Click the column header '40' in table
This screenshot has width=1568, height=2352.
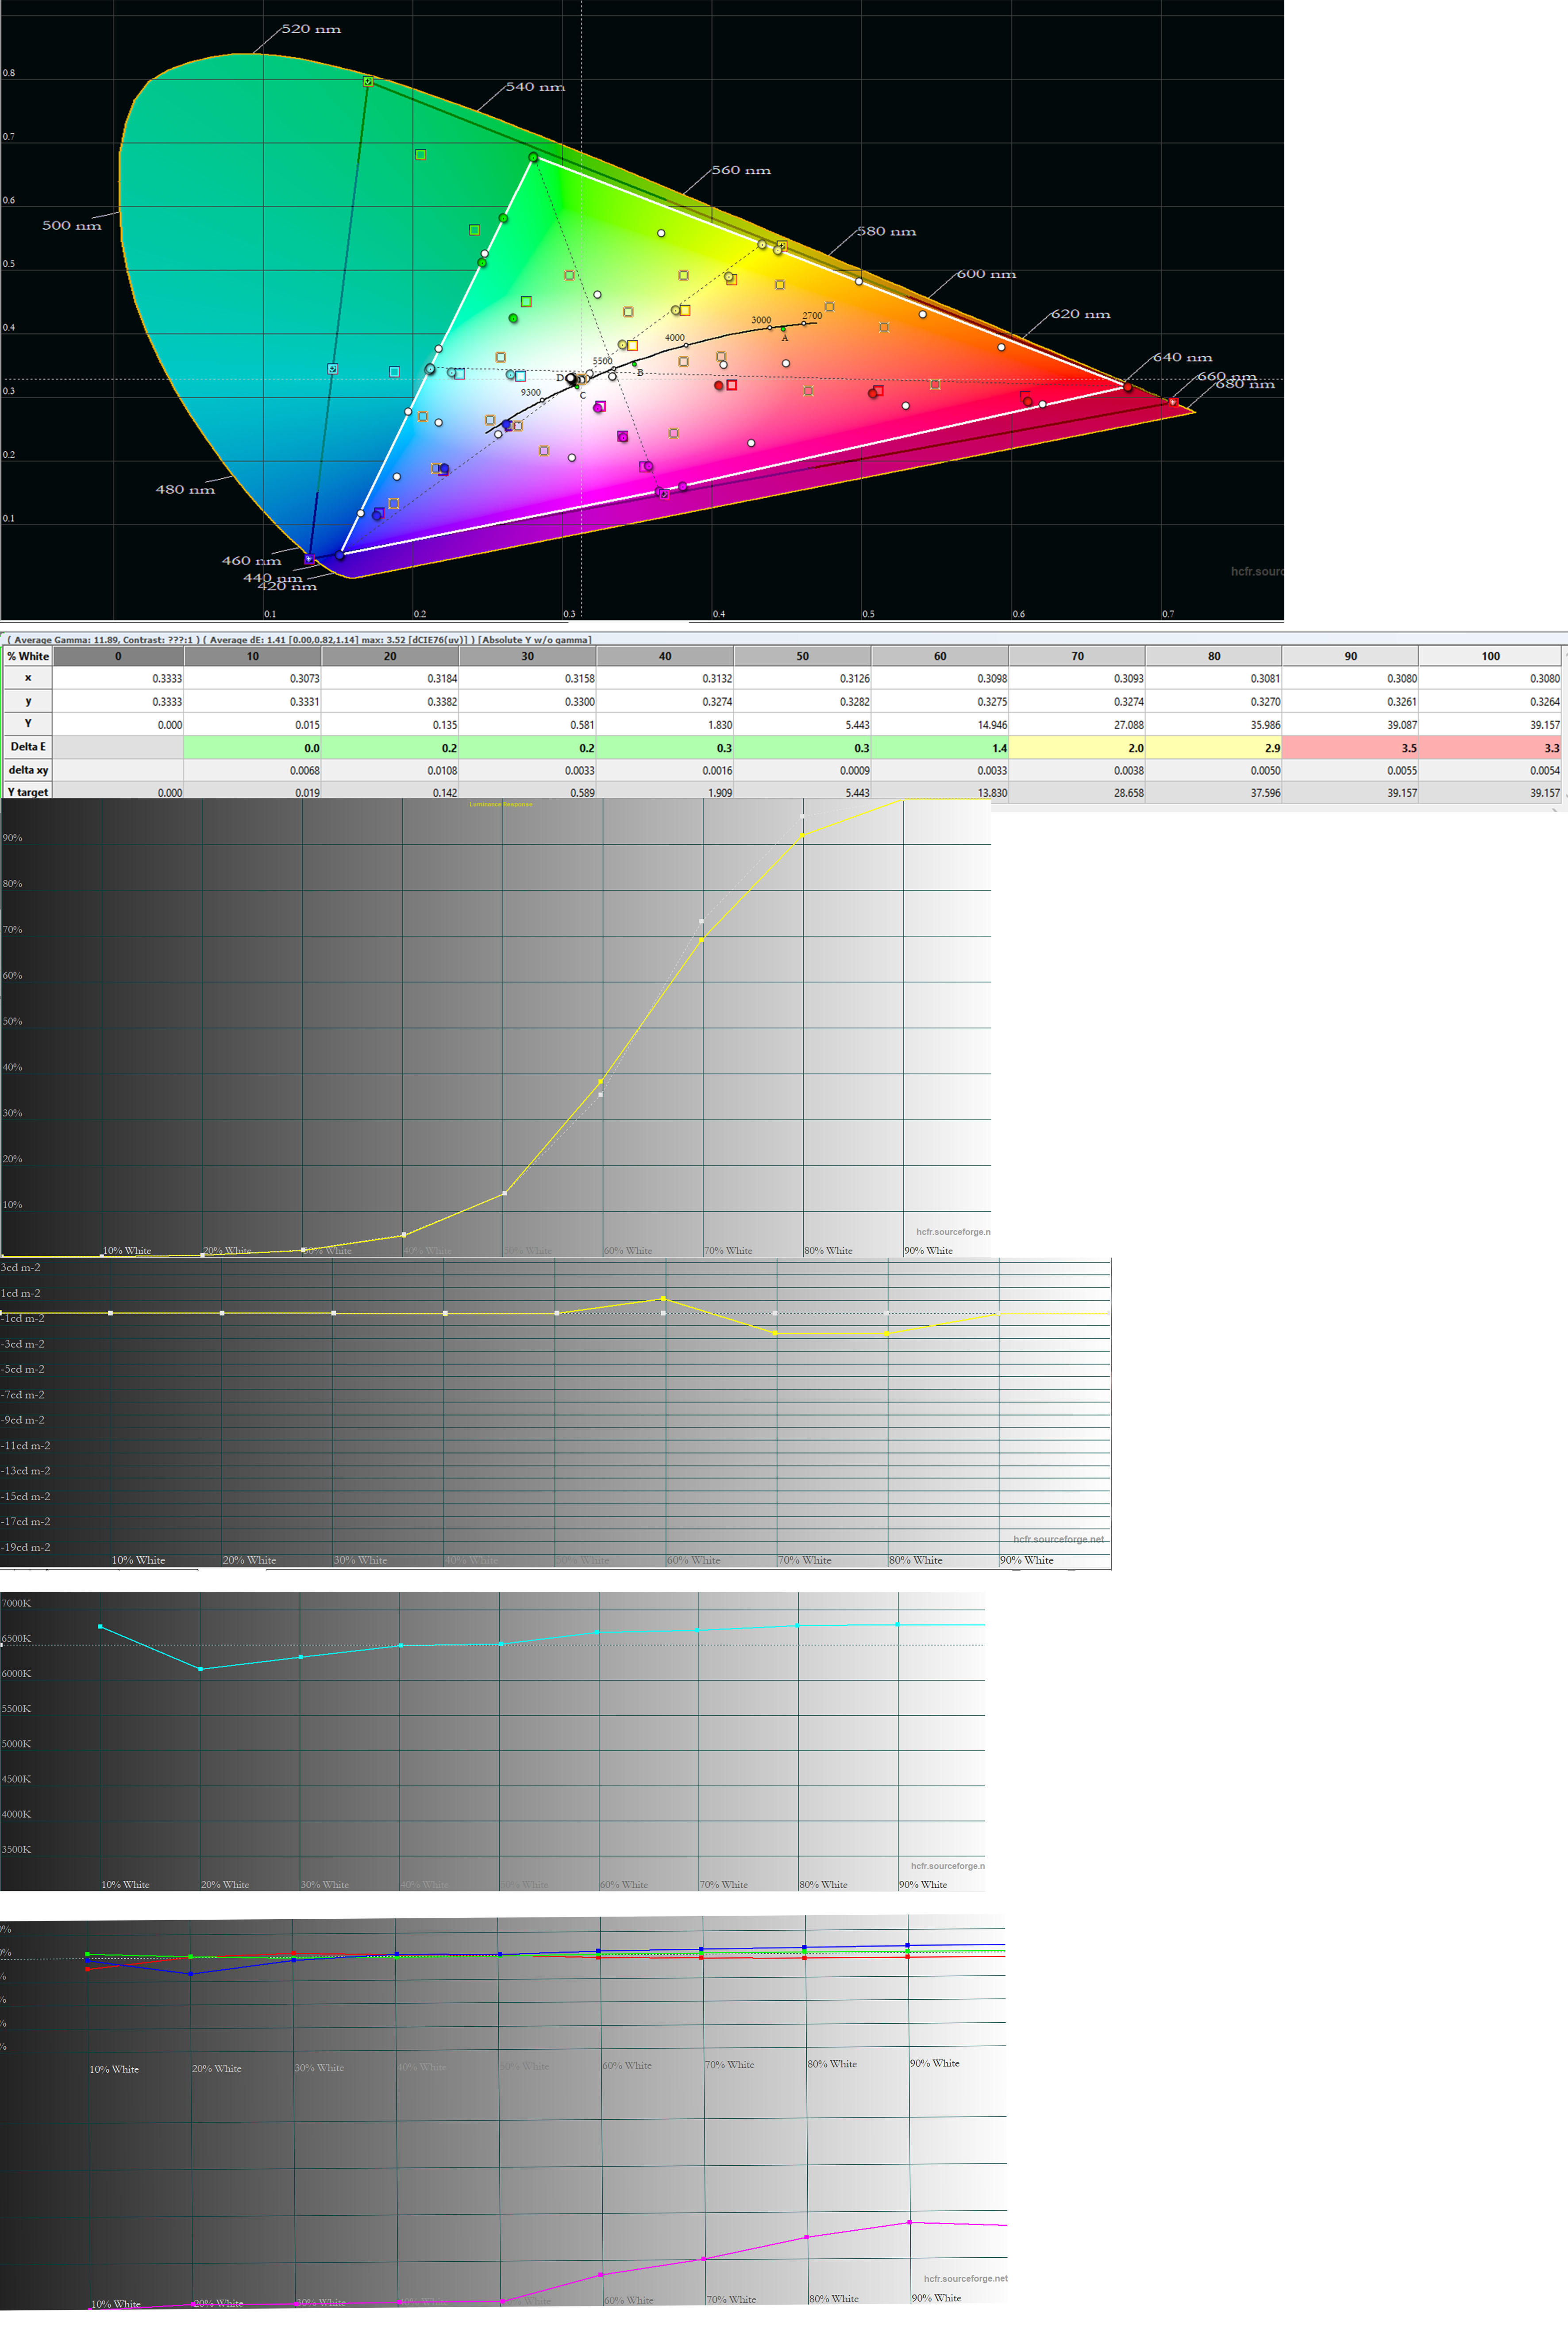tap(665, 656)
